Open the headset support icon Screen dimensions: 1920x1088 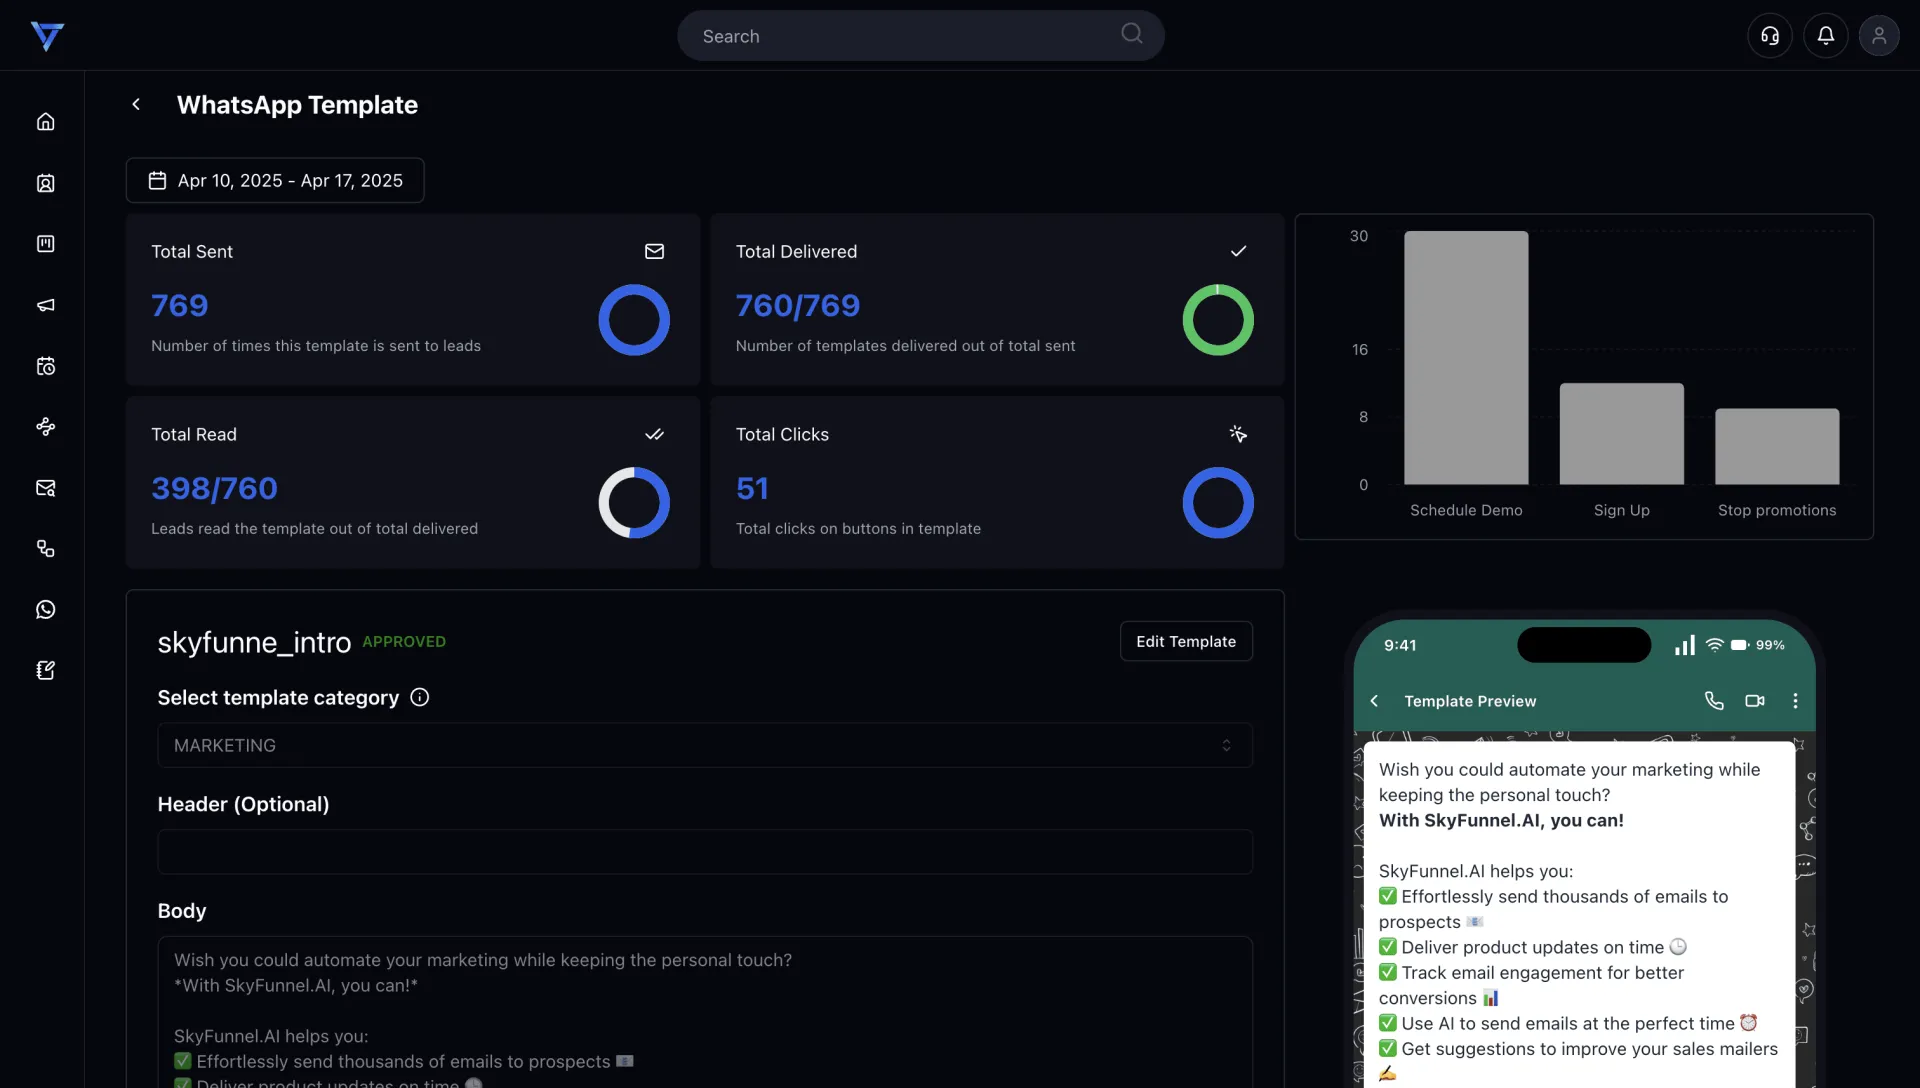tap(1770, 36)
